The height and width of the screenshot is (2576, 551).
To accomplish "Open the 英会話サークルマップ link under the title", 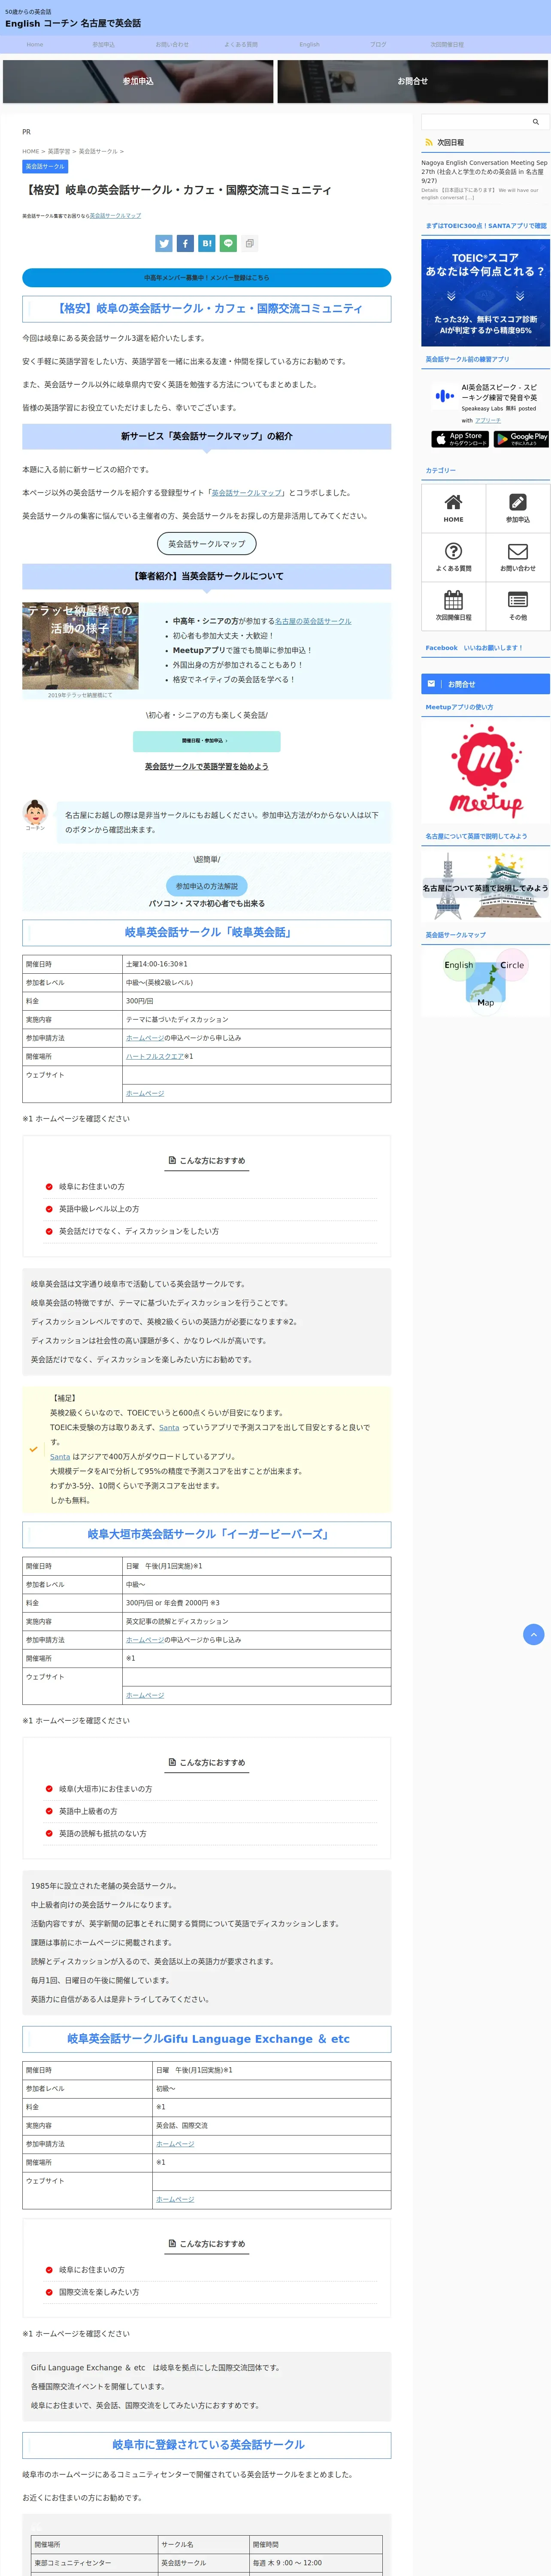I will (116, 216).
